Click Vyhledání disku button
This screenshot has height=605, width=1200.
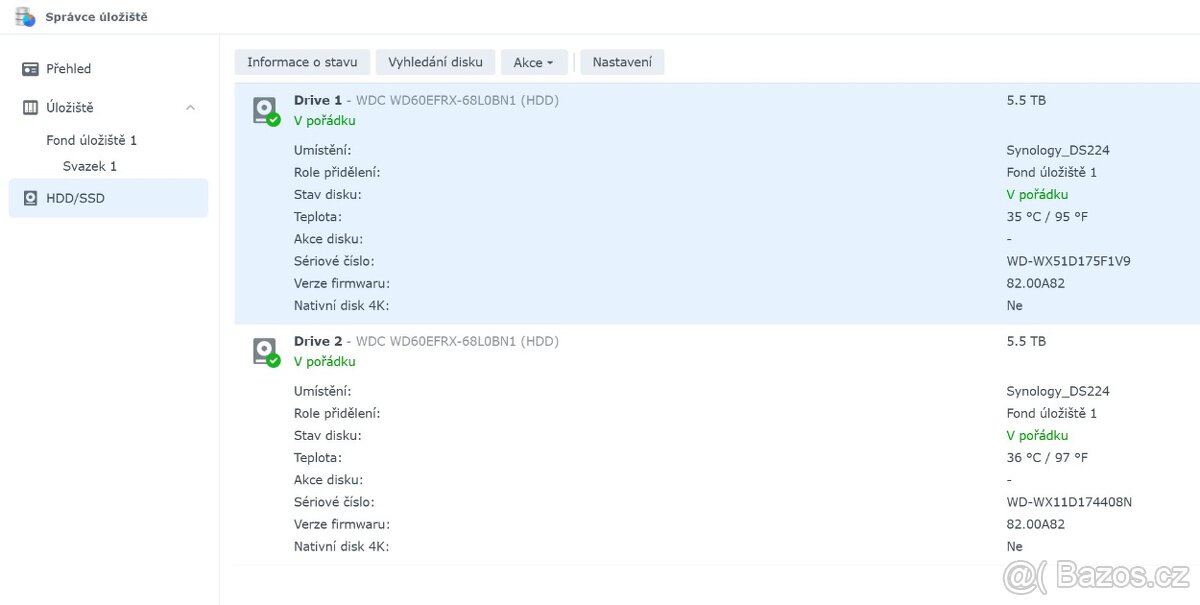click(x=435, y=62)
